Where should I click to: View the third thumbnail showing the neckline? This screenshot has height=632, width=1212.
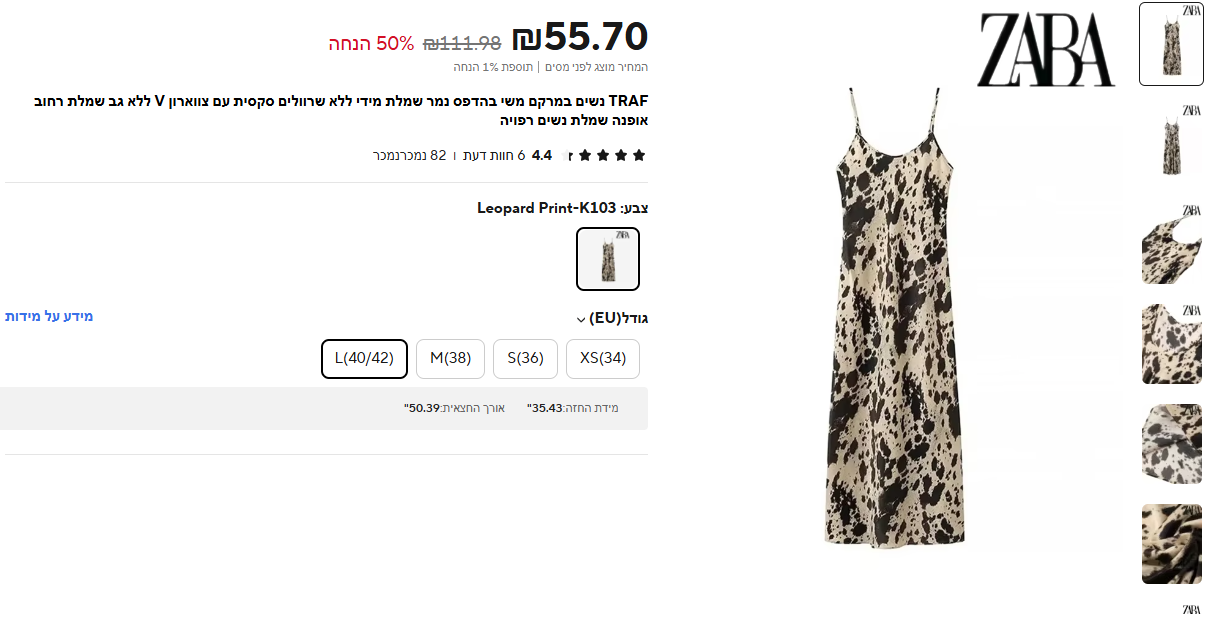(1171, 244)
